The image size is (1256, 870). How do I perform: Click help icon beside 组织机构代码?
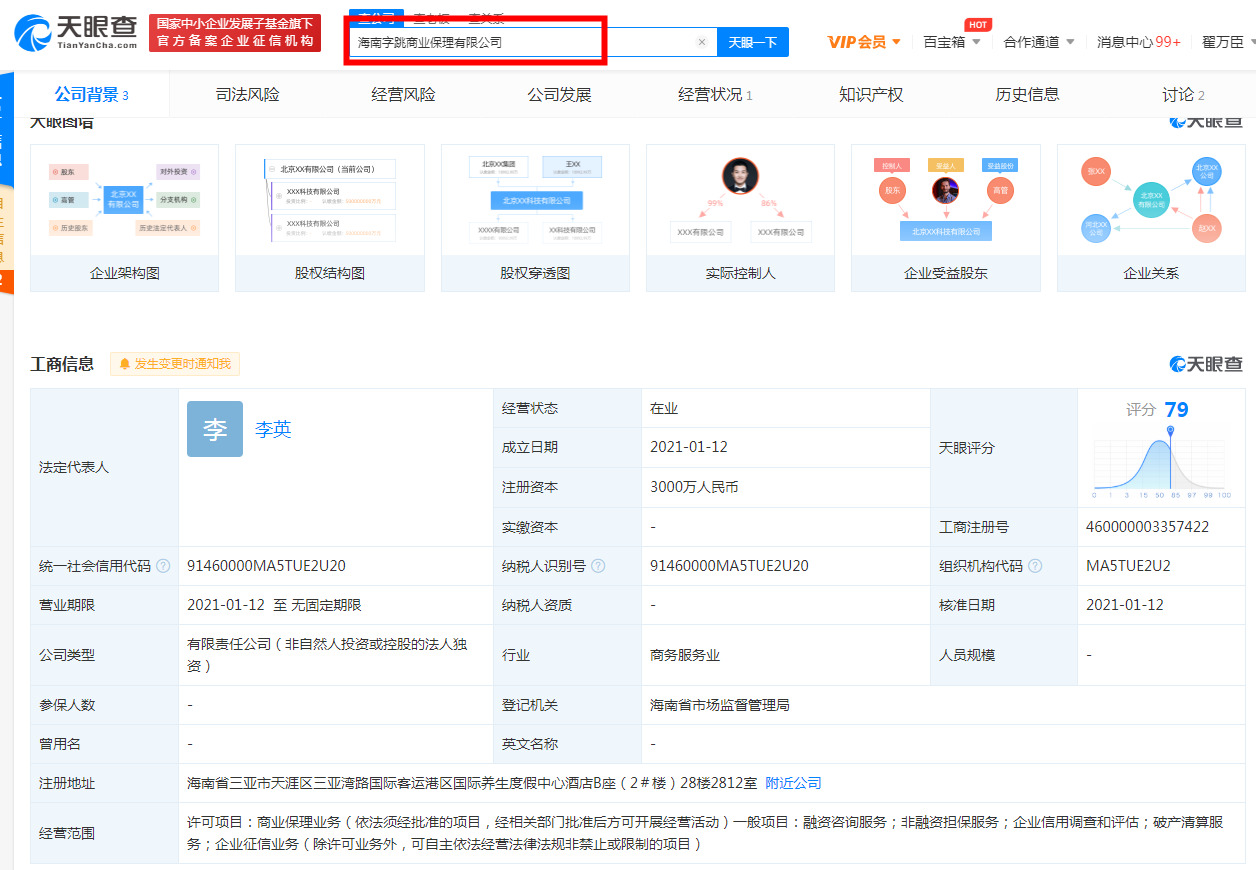pos(1035,566)
